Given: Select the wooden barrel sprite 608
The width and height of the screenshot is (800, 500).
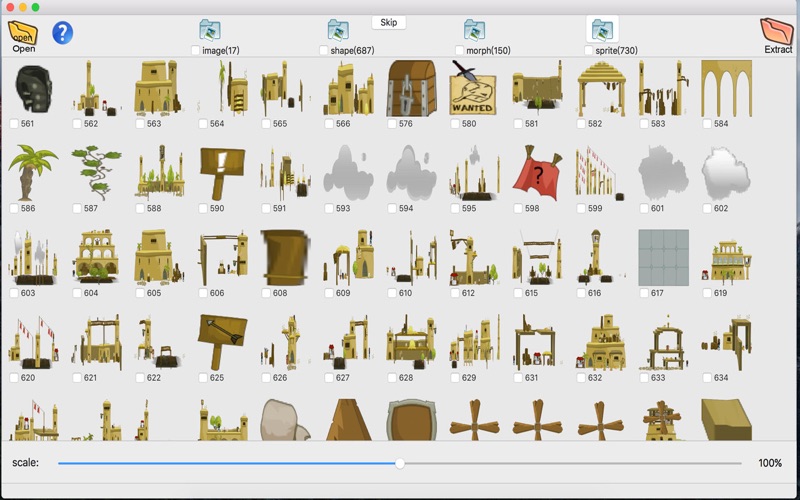Looking at the screenshot, I should pyautogui.click(x=286, y=258).
